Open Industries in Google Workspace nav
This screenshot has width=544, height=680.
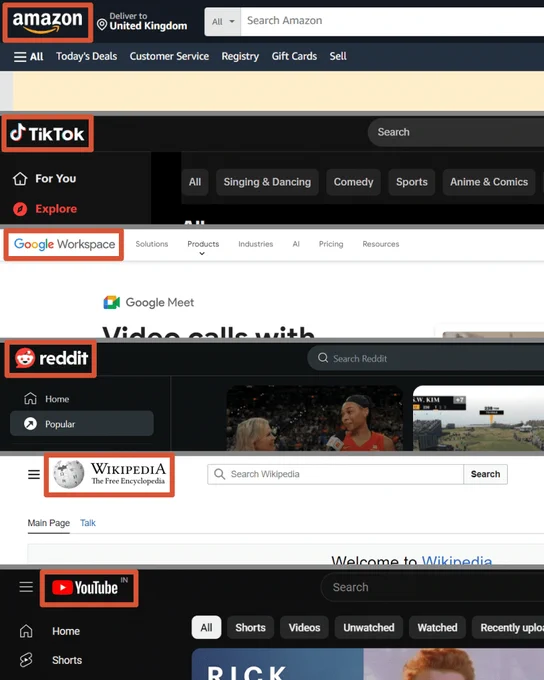point(256,244)
